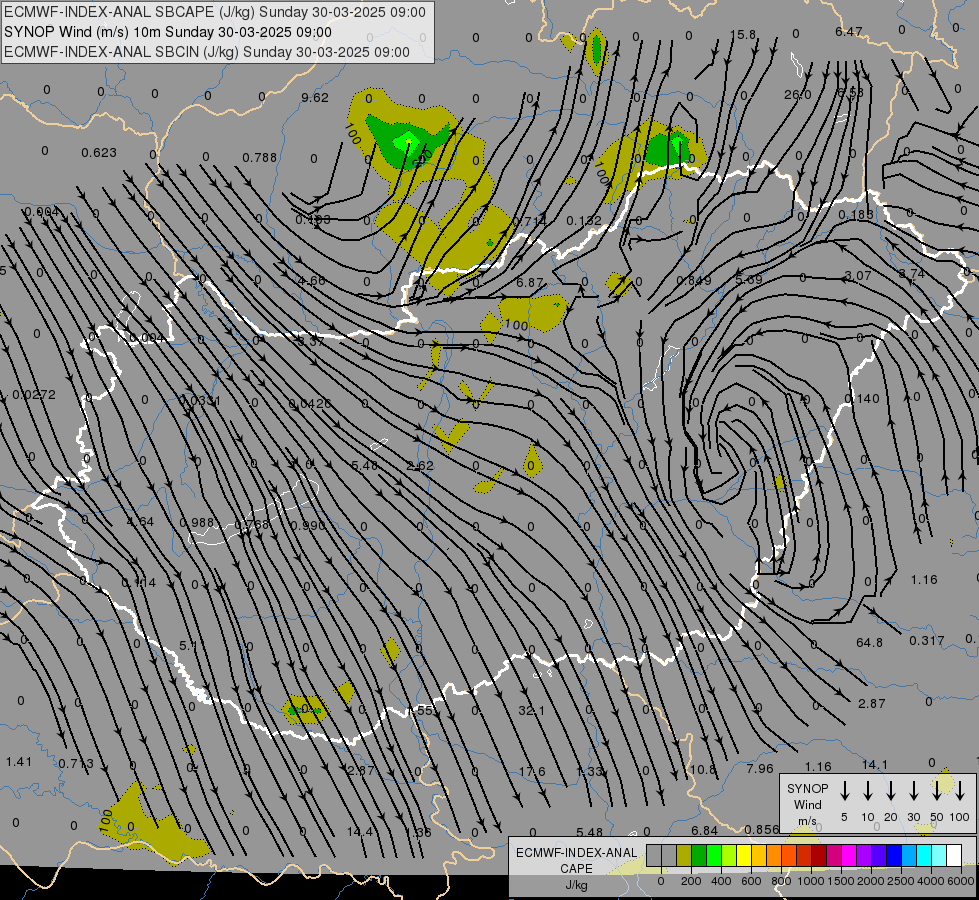The width and height of the screenshot is (979, 900).
Task: Click the 10 m/s wind arrow in legend
Action: [868, 791]
